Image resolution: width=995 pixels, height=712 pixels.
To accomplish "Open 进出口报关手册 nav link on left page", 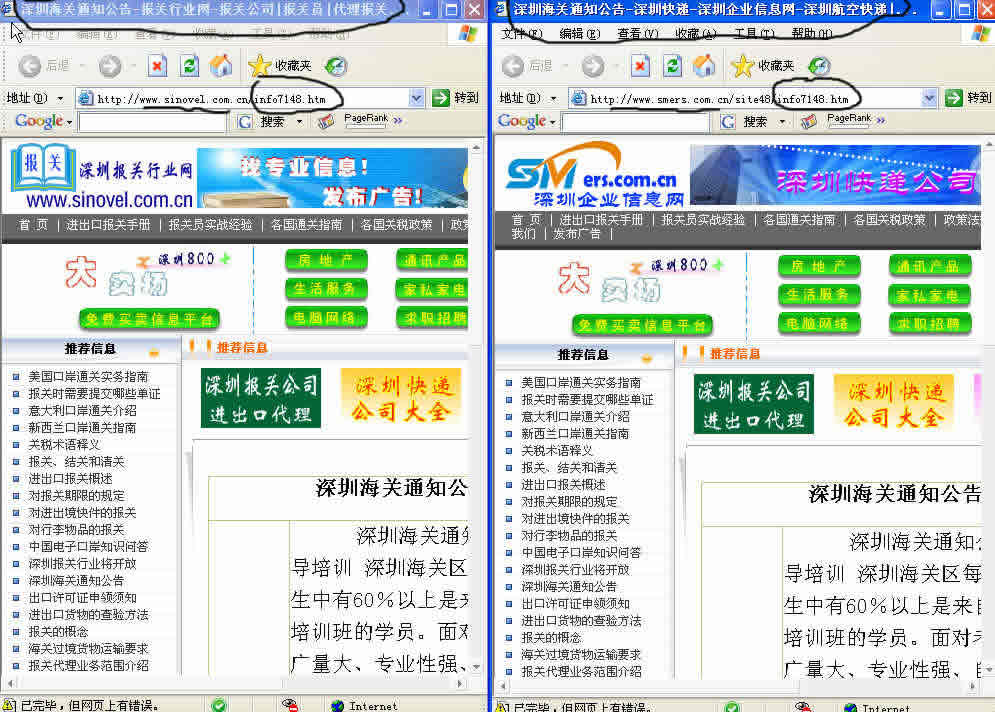I will click(x=109, y=225).
